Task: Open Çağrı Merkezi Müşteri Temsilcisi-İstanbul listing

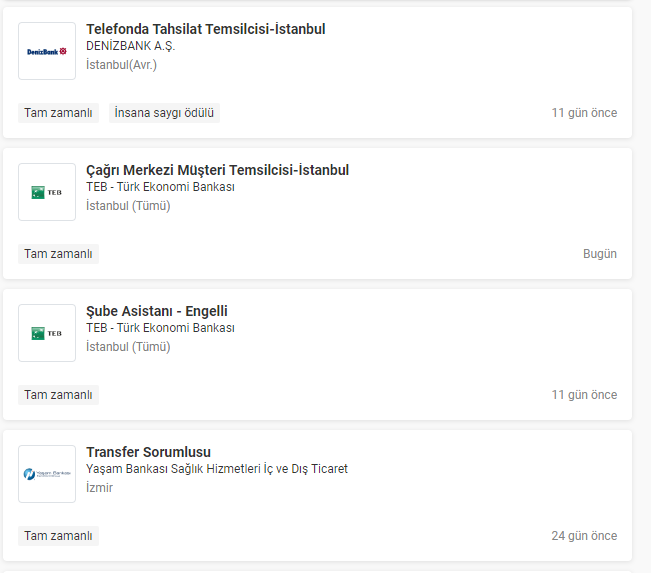Action: 217,170
